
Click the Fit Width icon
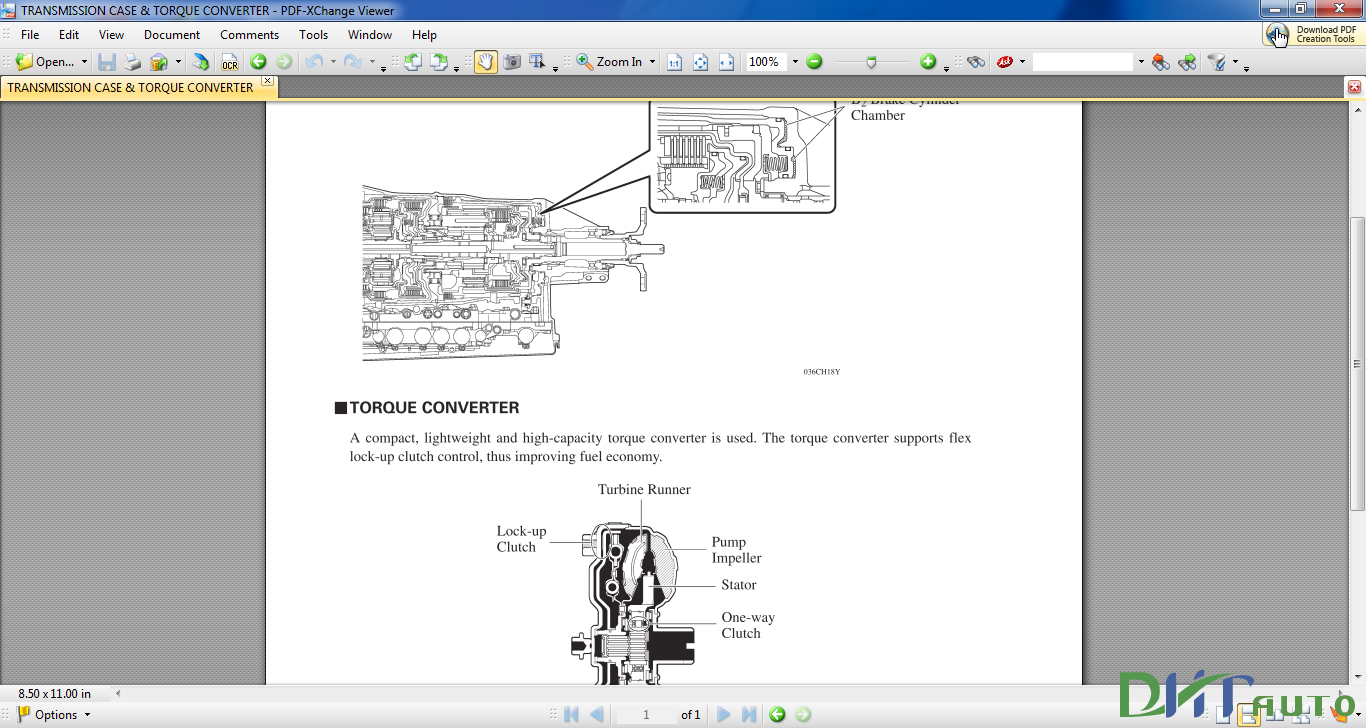tap(727, 62)
